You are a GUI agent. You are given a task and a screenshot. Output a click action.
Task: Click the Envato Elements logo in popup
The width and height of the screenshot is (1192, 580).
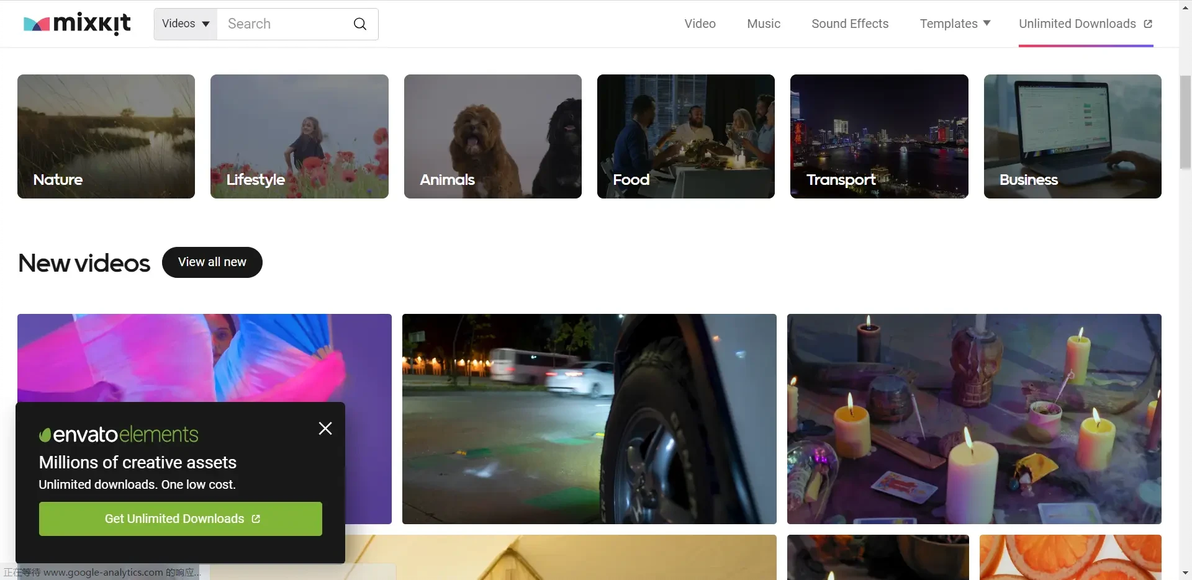(x=119, y=435)
